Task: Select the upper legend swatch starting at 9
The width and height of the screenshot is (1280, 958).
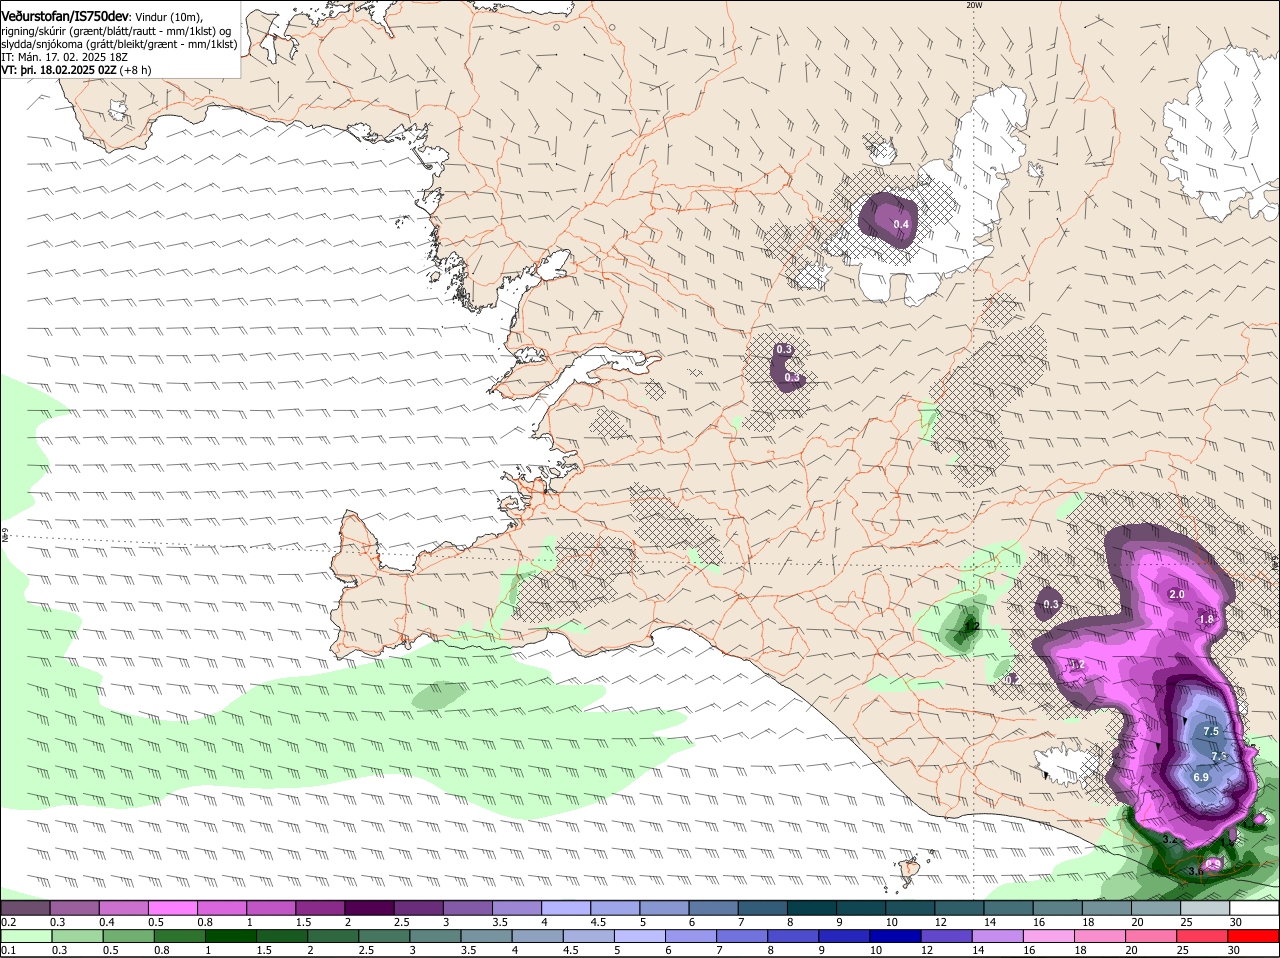Action: (861, 907)
